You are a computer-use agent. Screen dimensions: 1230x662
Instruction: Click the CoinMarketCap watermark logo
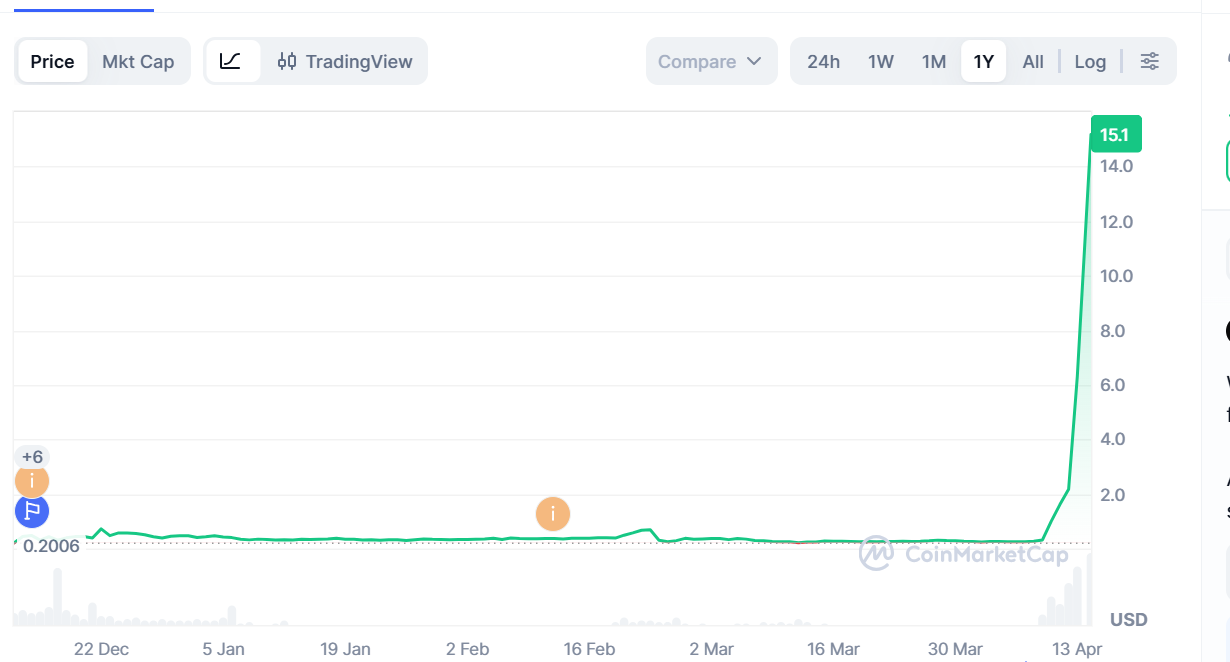coord(876,552)
